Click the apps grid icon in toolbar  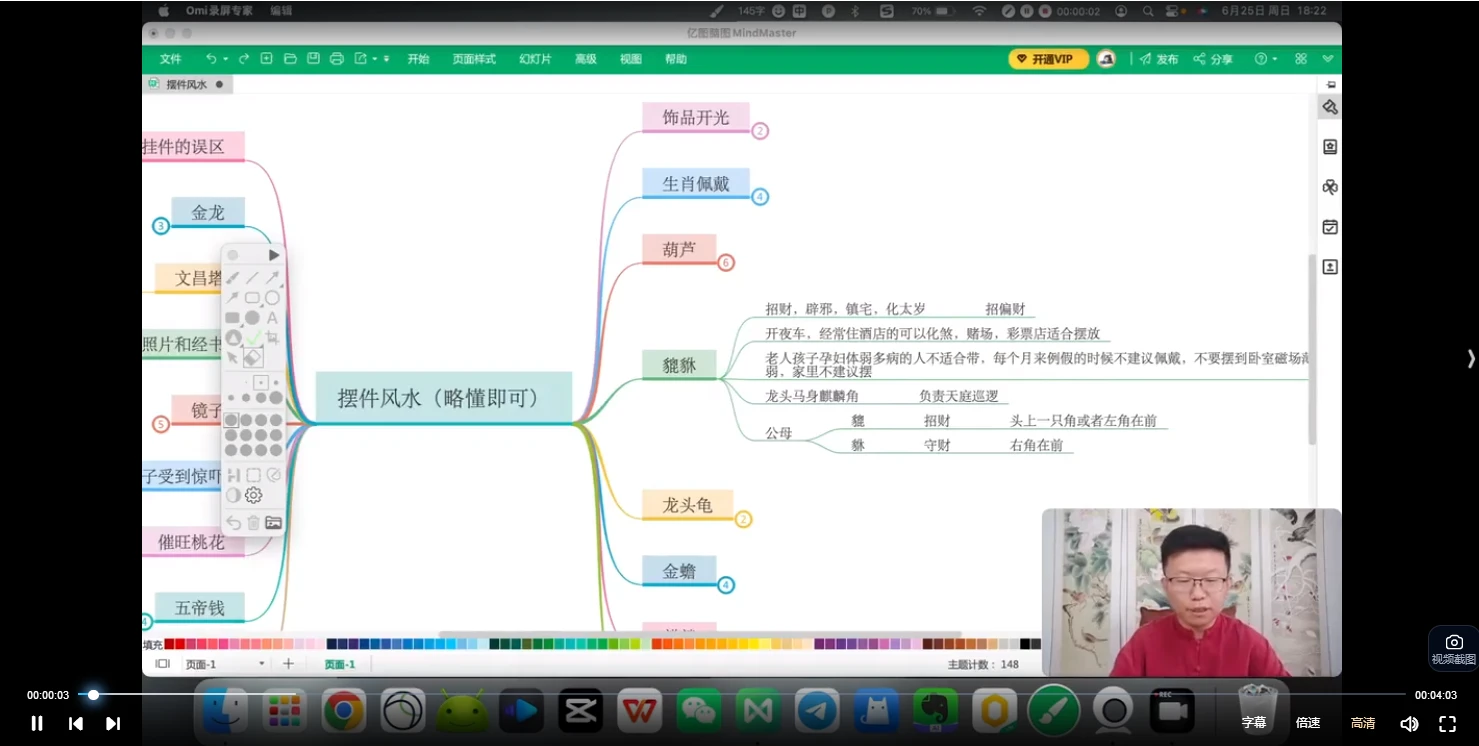(x=1301, y=59)
